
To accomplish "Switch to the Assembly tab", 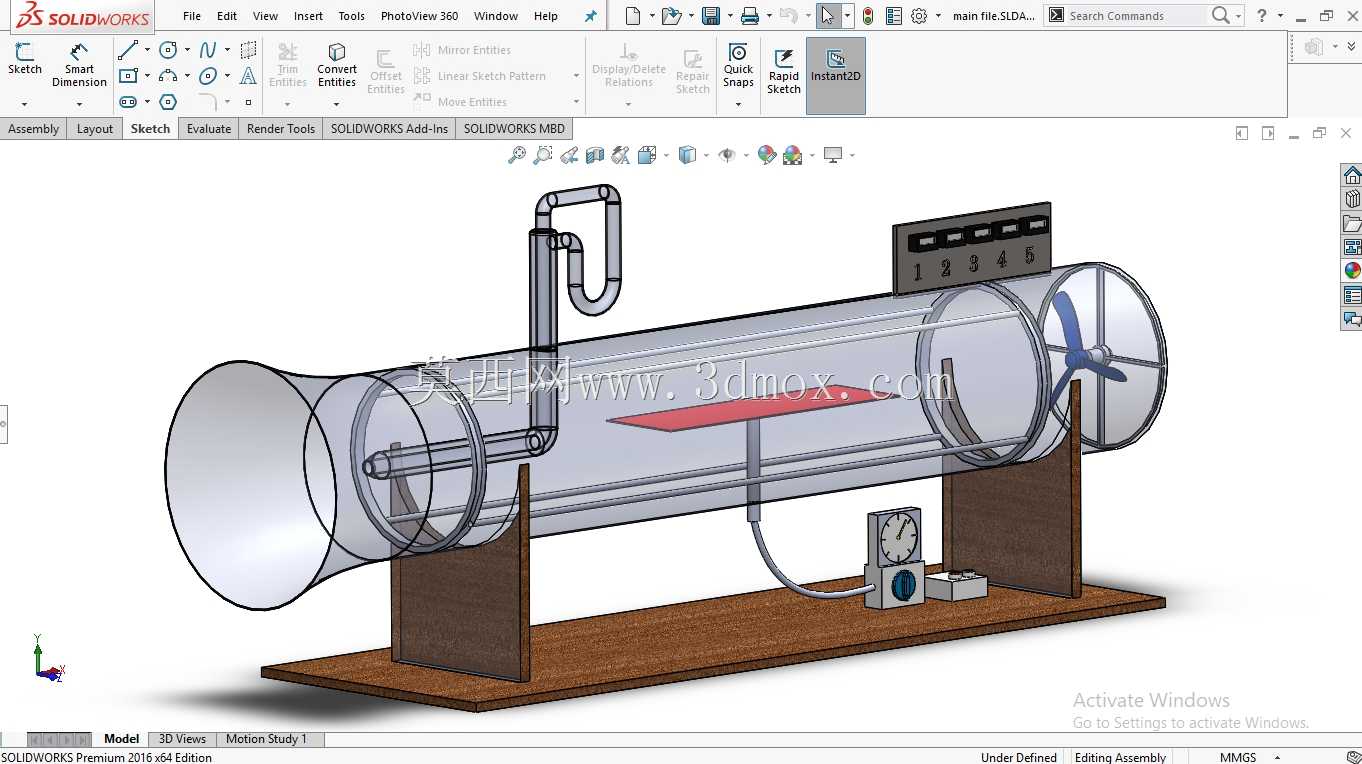I will click(x=34, y=128).
